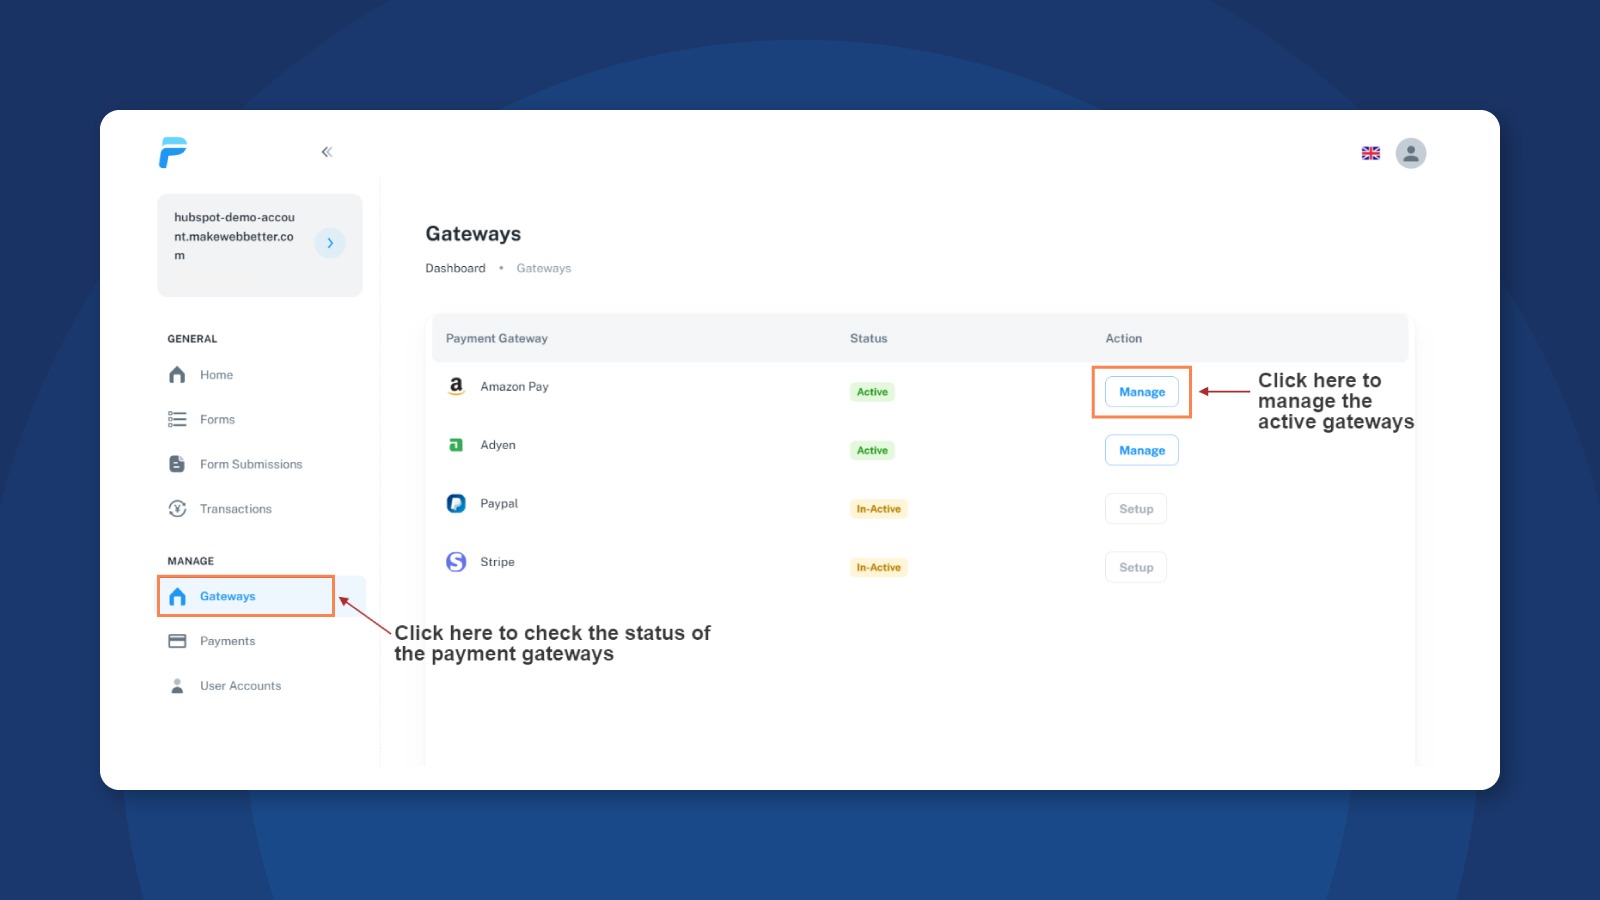Viewport: 1600px width, 900px height.
Task: Collapse the sidebar with the double-chevron icon
Action: click(326, 152)
